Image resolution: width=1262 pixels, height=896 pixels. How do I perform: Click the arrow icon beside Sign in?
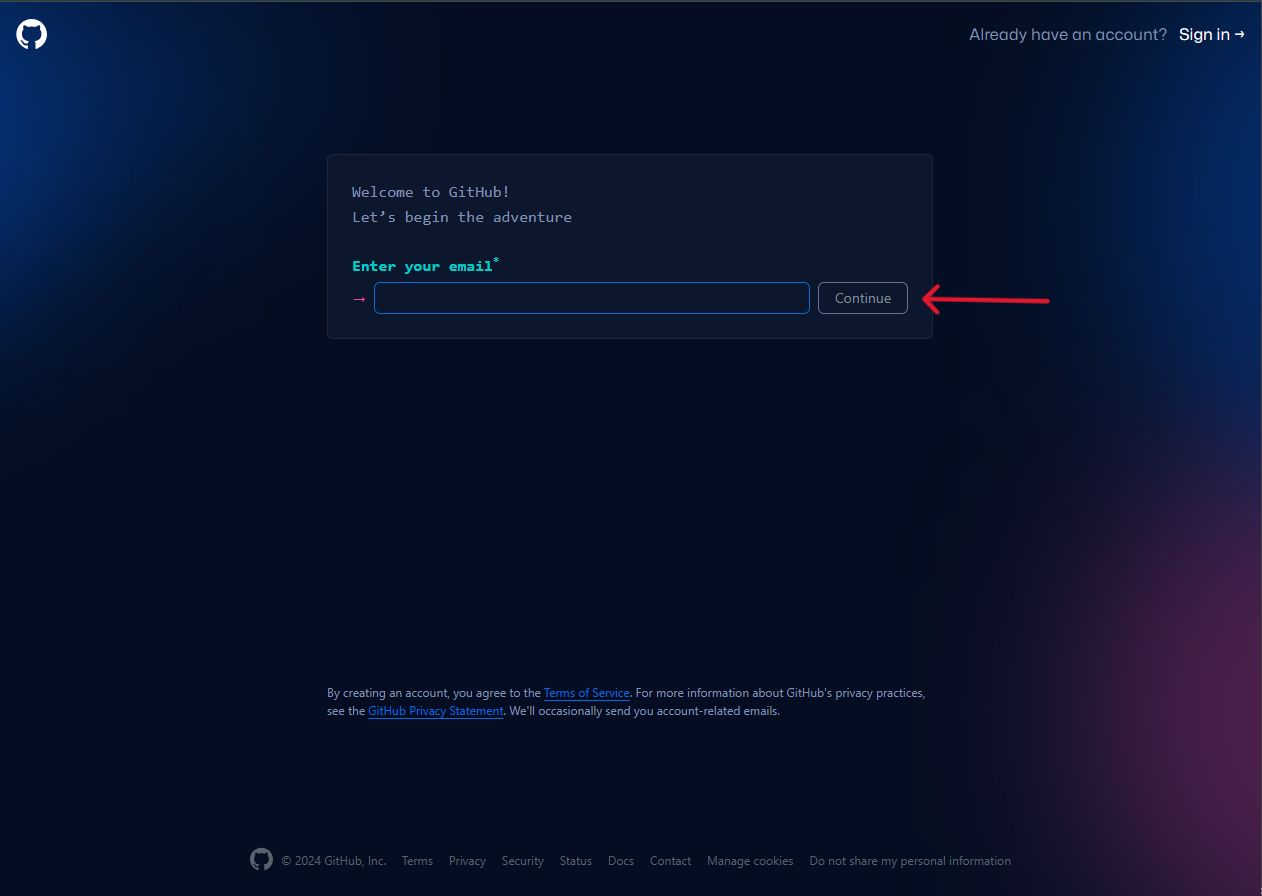click(1240, 34)
